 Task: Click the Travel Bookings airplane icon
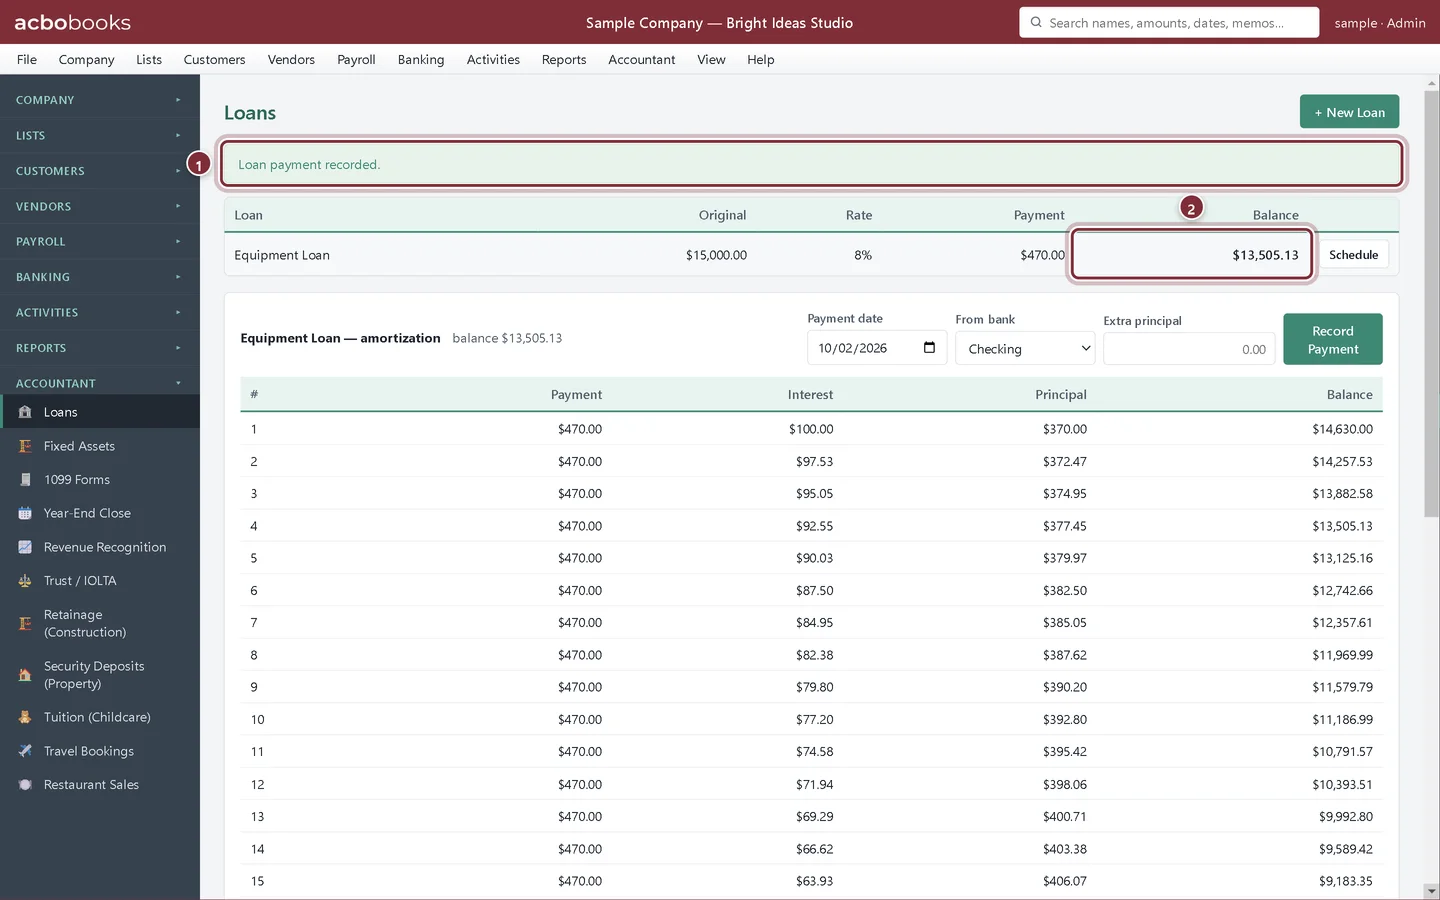25,751
